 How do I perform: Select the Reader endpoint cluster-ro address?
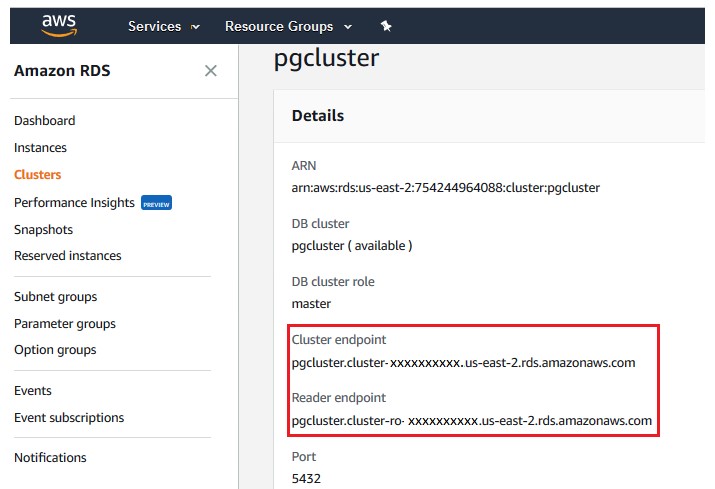[x=472, y=421]
